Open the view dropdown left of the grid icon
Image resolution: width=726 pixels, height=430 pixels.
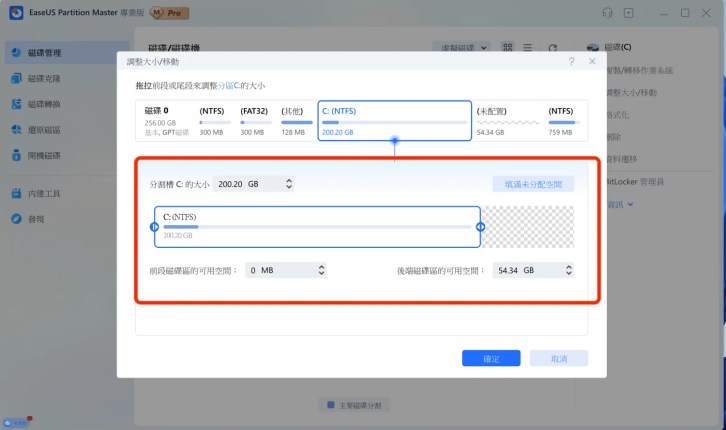(463, 48)
